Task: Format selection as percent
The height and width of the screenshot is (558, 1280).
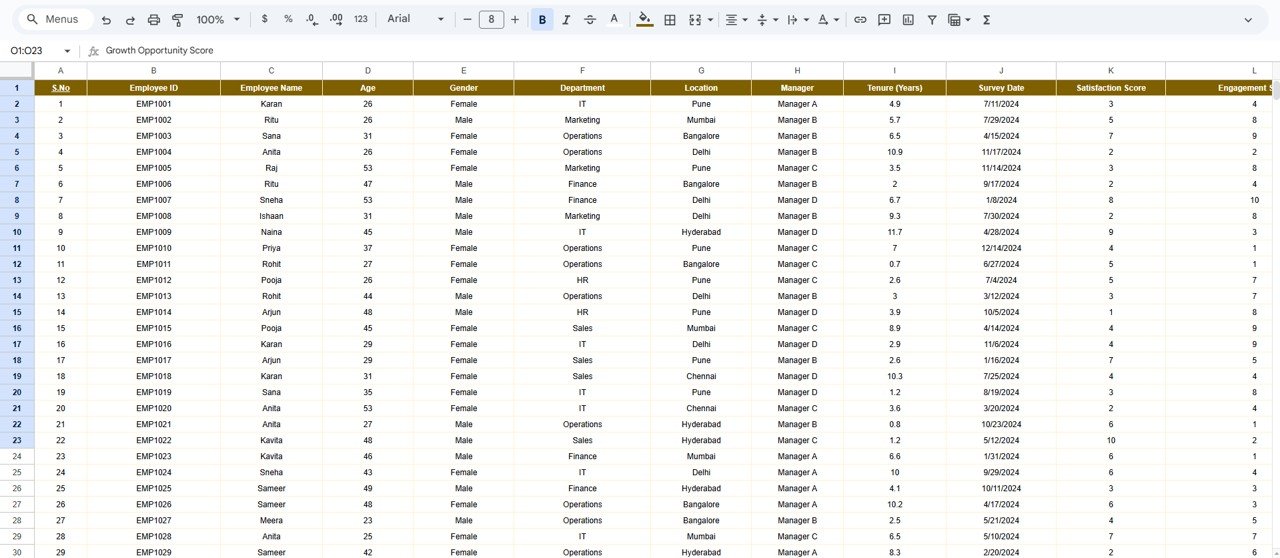Action: (288, 19)
